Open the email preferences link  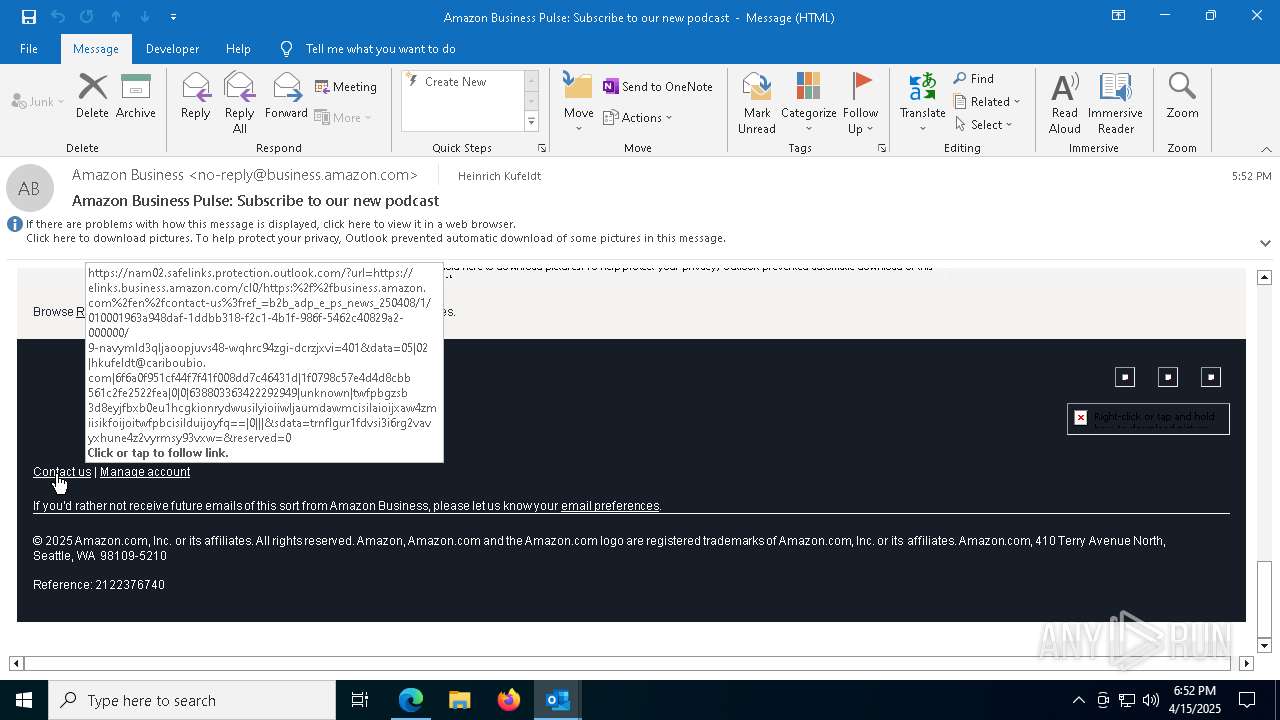tap(610, 506)
